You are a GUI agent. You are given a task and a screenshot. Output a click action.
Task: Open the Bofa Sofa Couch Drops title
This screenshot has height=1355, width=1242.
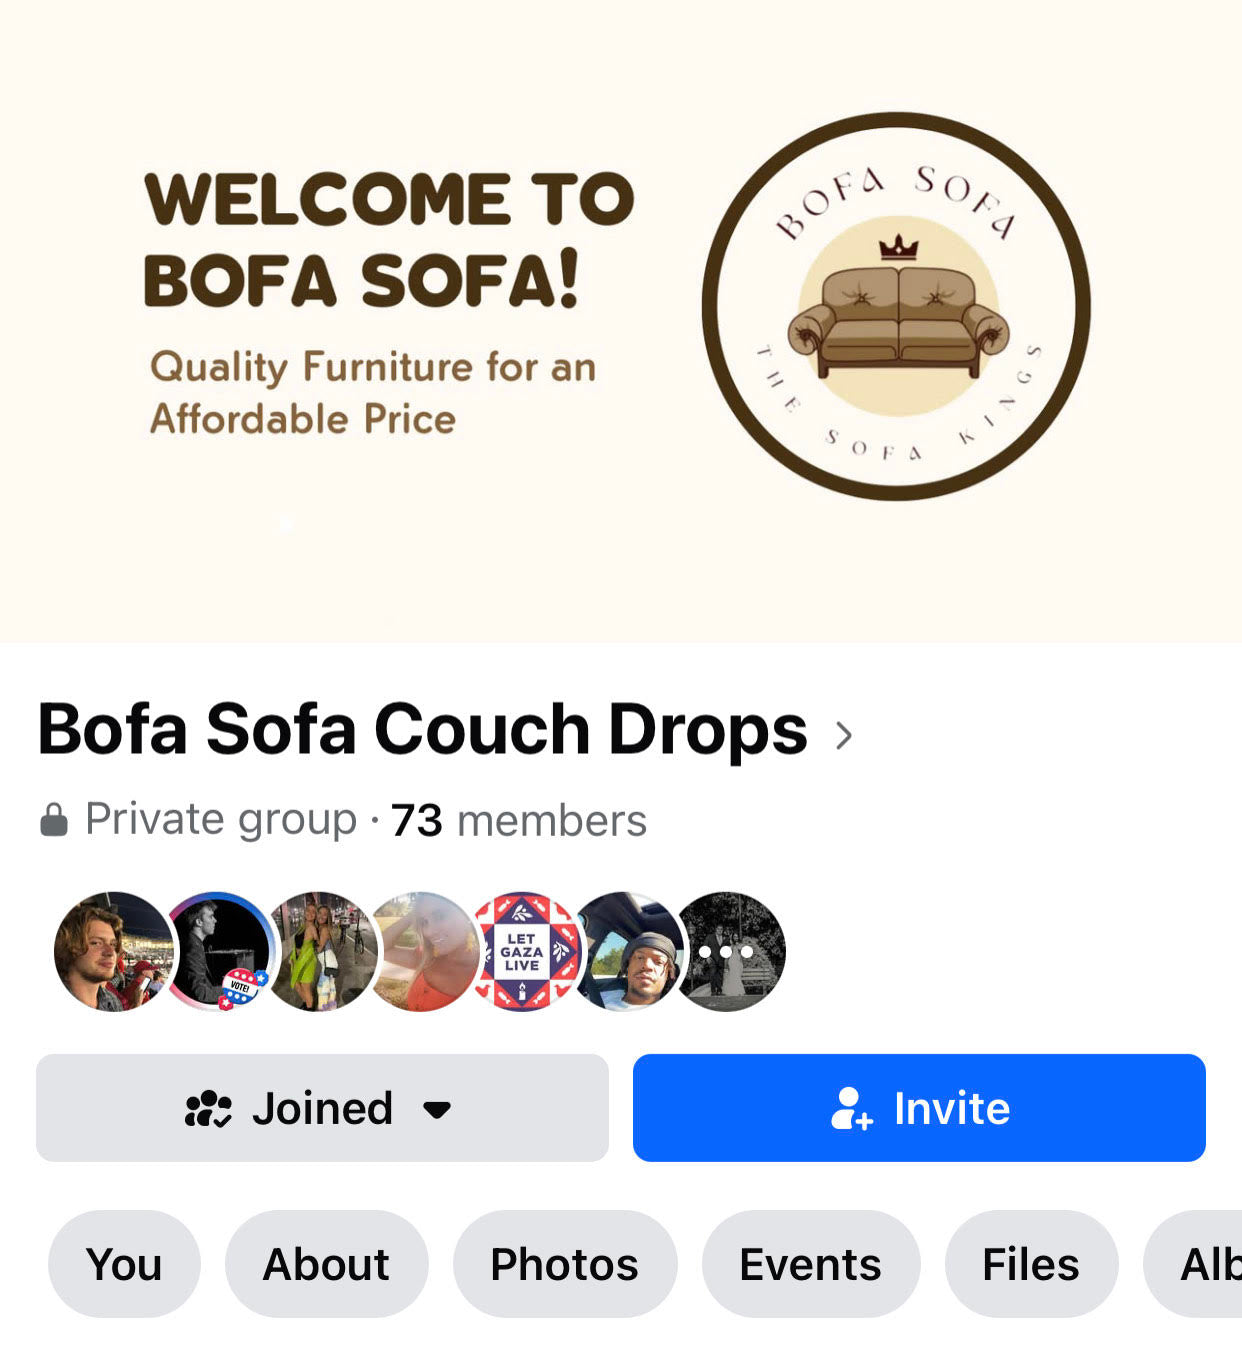422,730
